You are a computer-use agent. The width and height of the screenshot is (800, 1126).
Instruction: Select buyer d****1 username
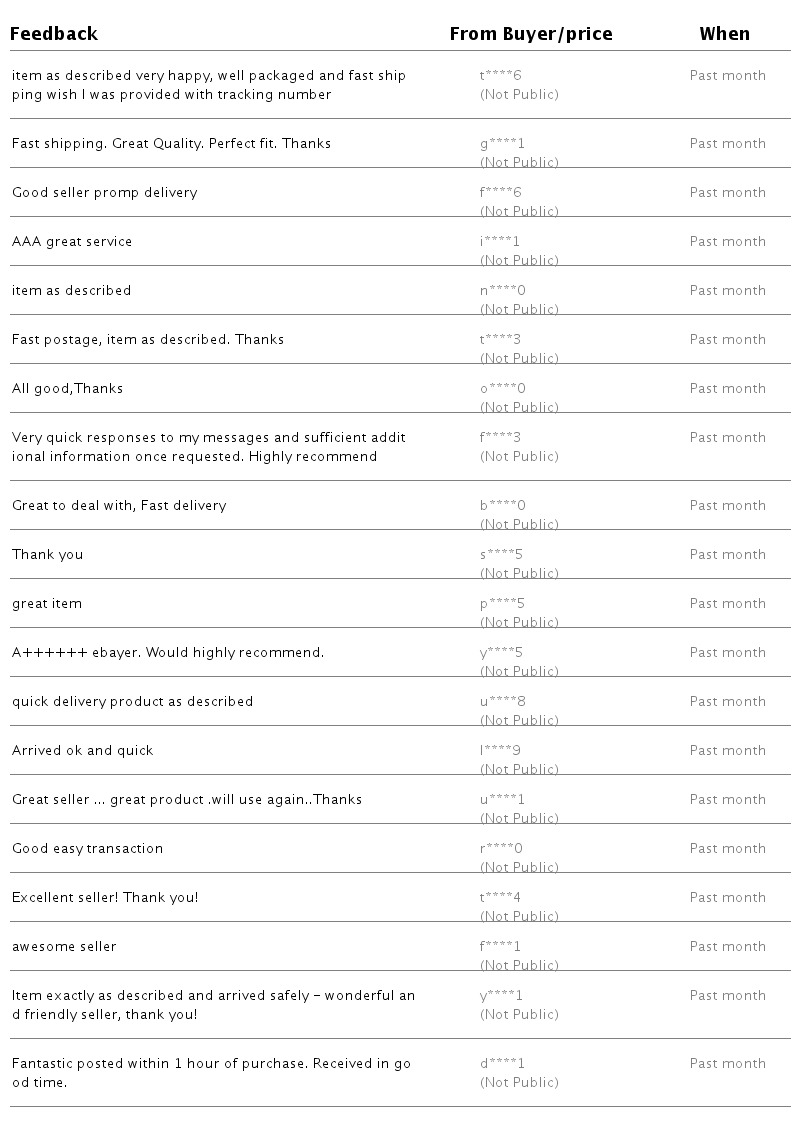coord(502,1064)
